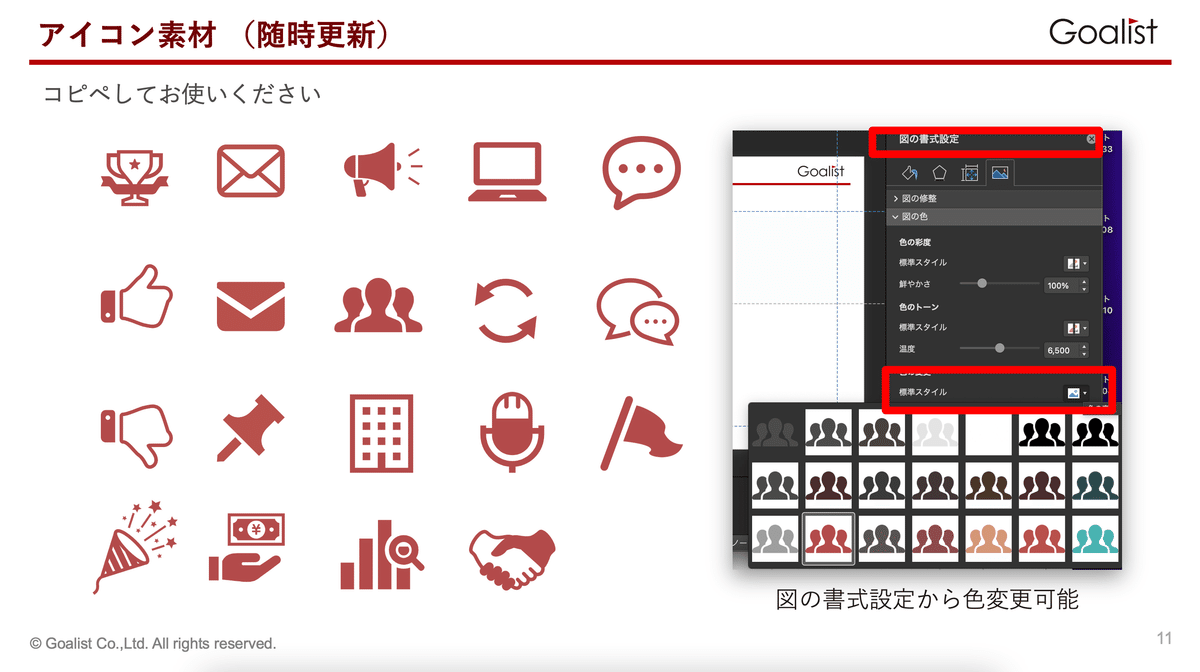The image size is (1200, 672).
Task: Pick the highlighted red recolor preset
Action: (x=828, y=537)
